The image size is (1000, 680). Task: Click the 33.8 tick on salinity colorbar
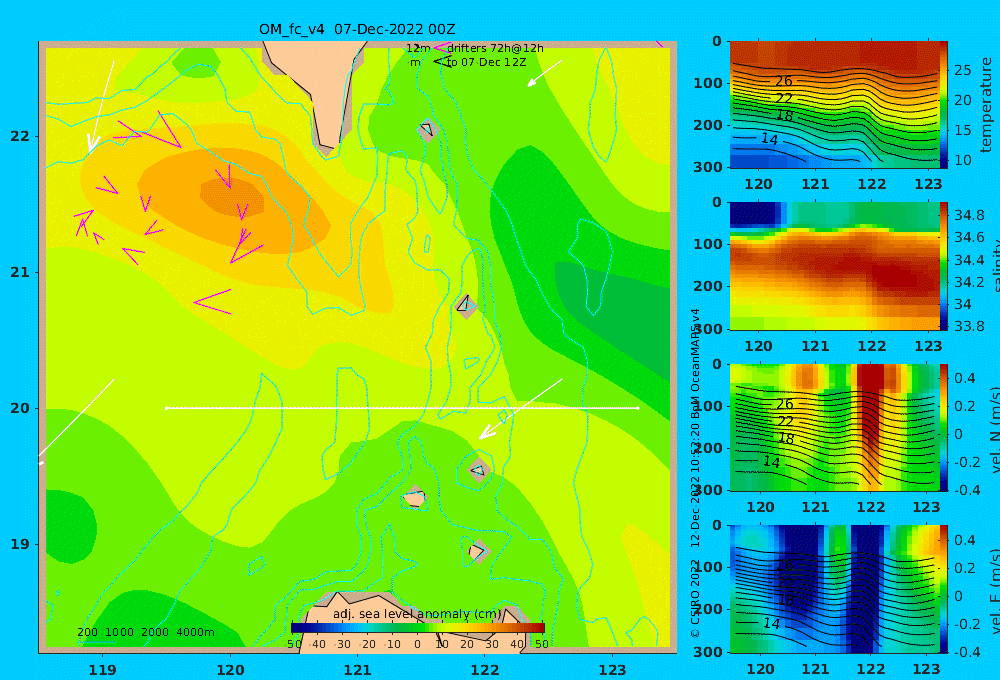click(x=969, y=326)
